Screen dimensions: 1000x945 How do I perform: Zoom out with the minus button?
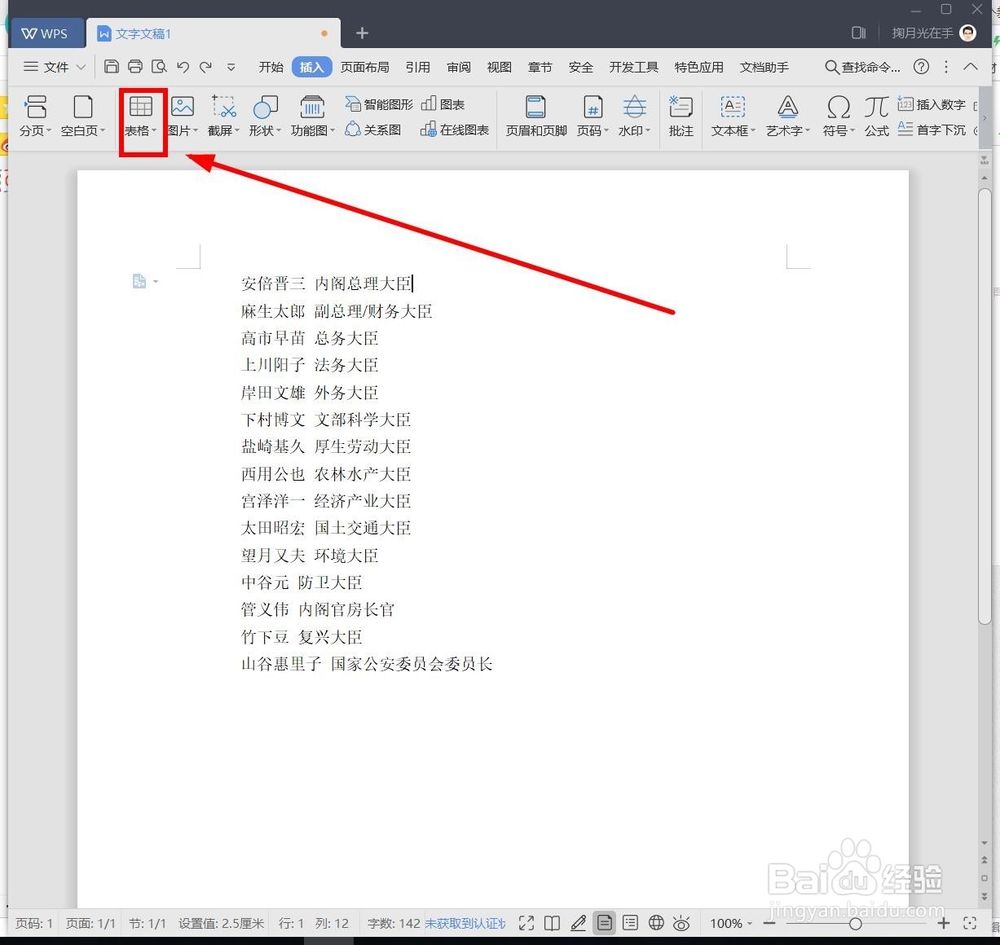(x=769, y=923)
